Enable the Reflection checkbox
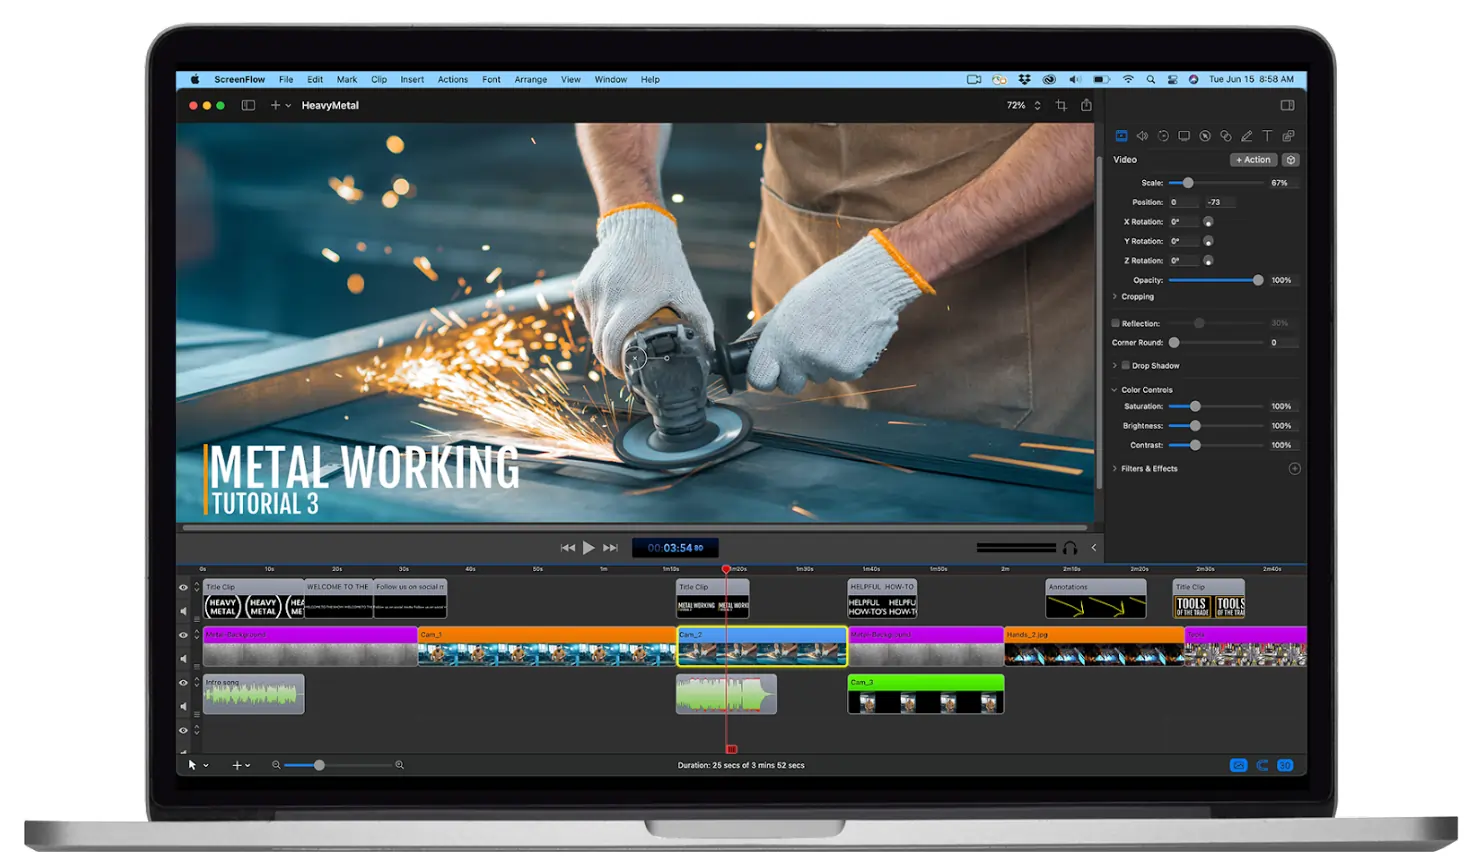This screenshot has height=868, width=1476. tap(1115, 323)
